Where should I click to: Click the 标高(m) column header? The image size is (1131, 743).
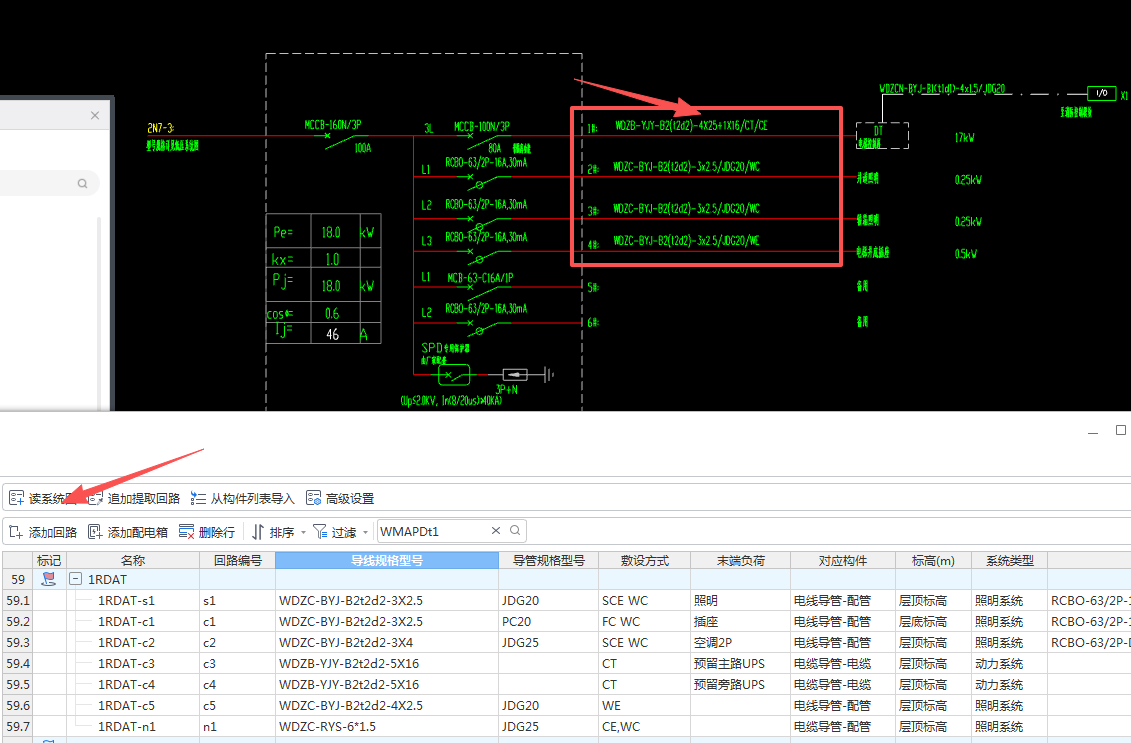click(x=933, y=560)
